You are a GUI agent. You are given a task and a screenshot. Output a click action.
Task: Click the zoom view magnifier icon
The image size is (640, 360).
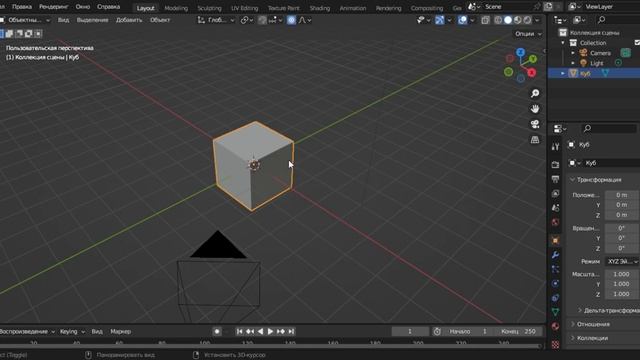pyautogui.click(x=535, y=93)
